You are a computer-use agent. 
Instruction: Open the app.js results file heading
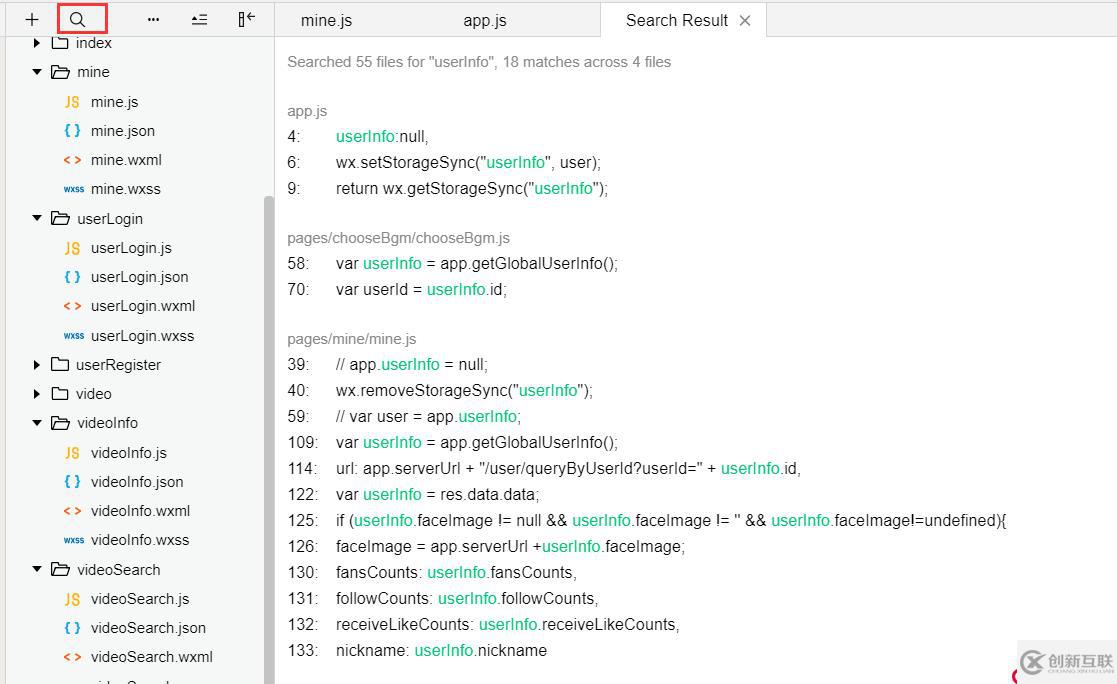click(x=307, y=111)
